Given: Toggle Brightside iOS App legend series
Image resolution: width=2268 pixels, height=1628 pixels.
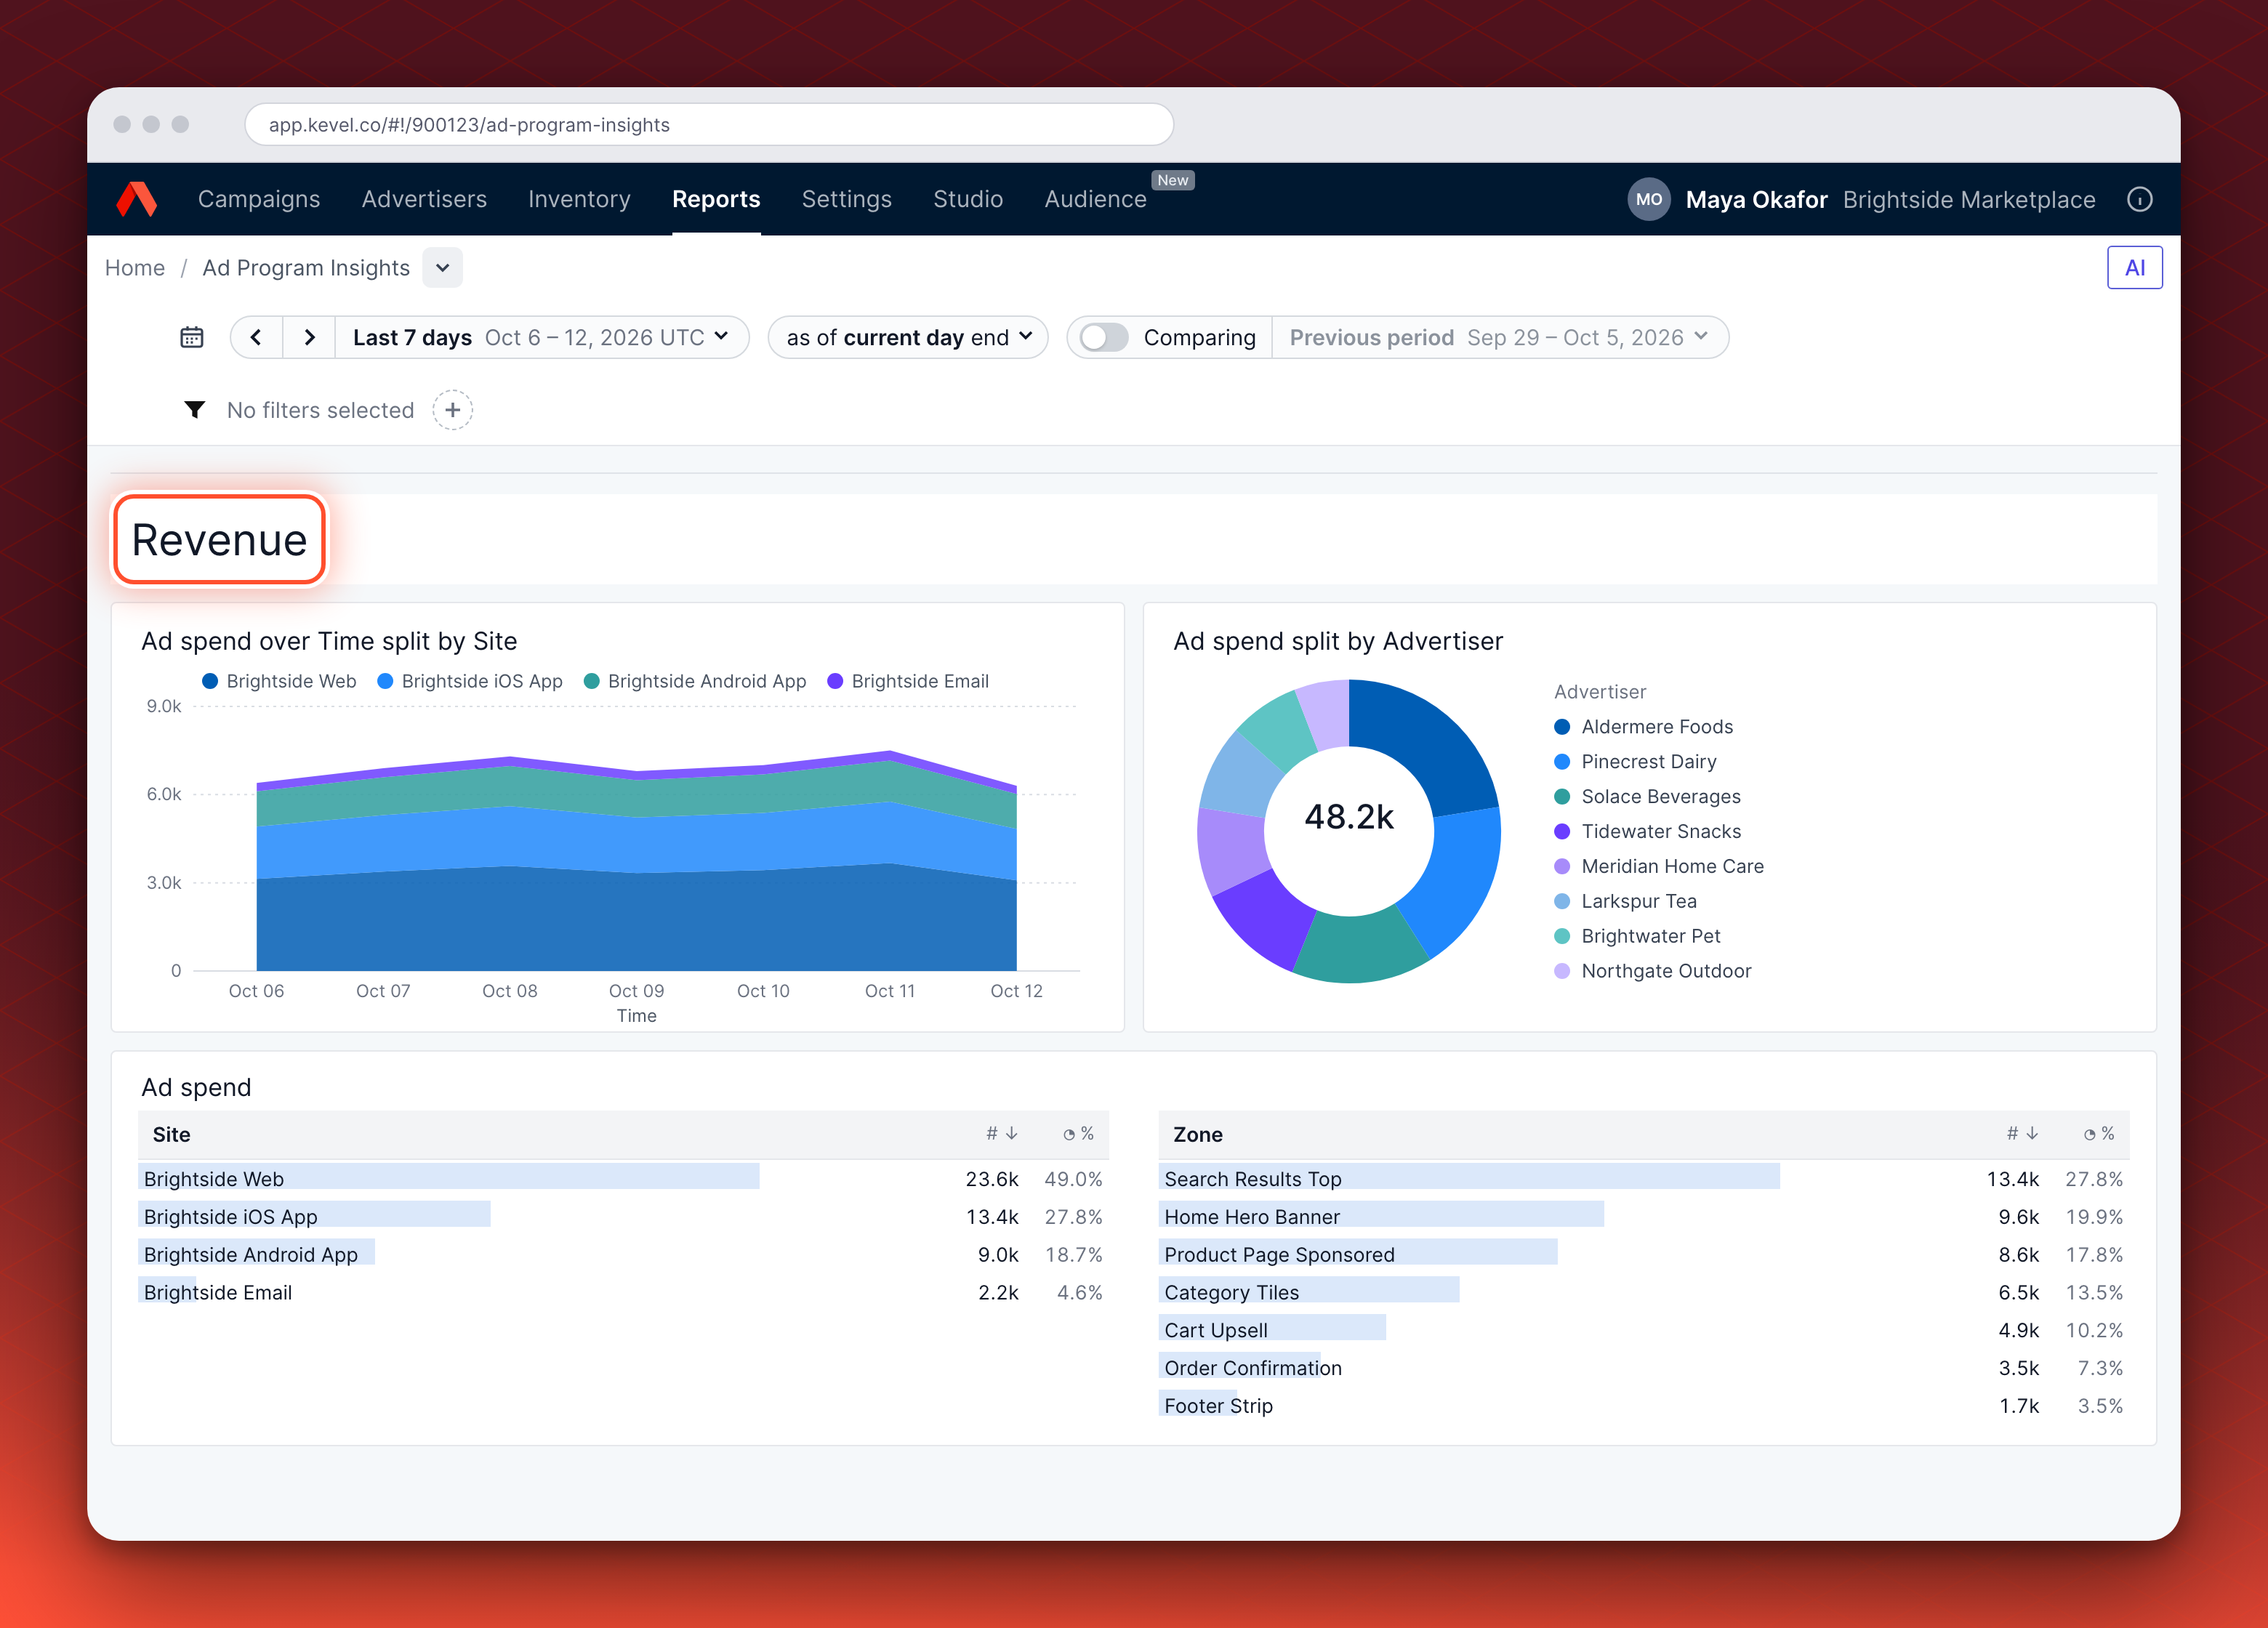Looking at the screenshot, I should (469, 681).
